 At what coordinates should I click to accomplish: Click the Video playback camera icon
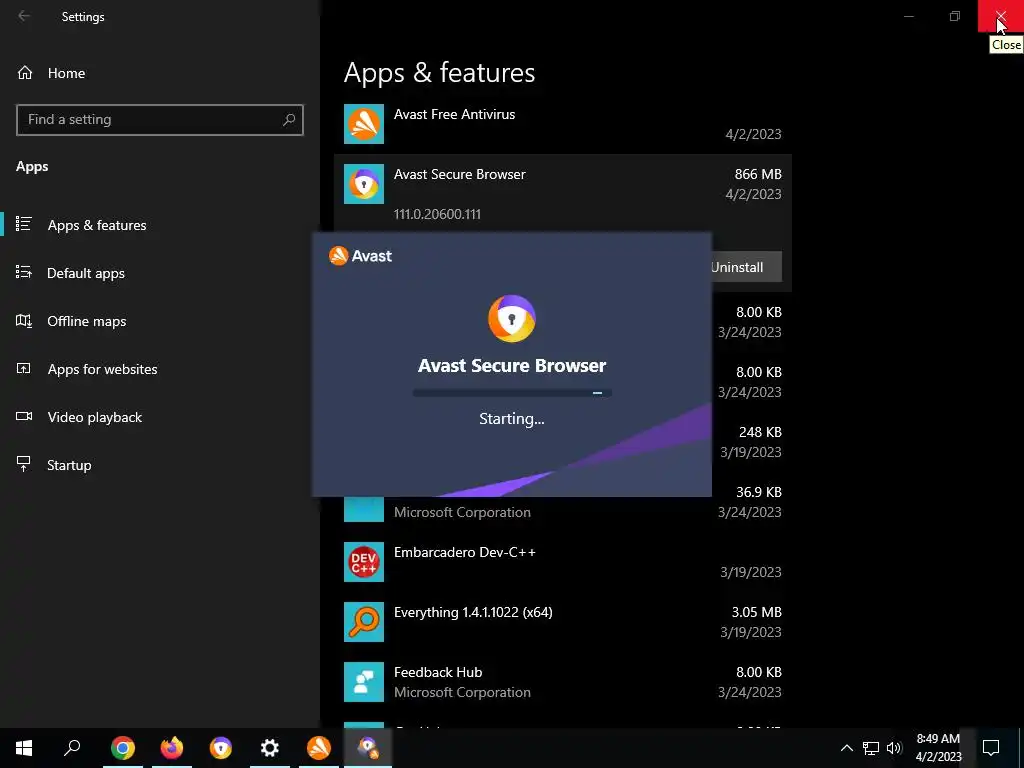pyautogui.click(x=24, y=416)
